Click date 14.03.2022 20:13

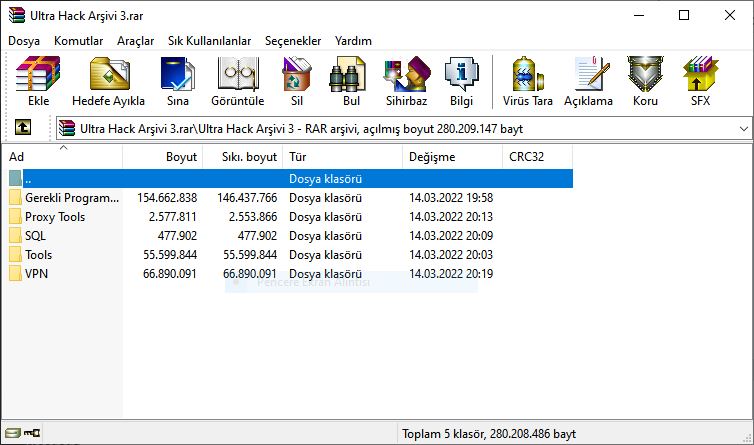(x=451, y=217)
